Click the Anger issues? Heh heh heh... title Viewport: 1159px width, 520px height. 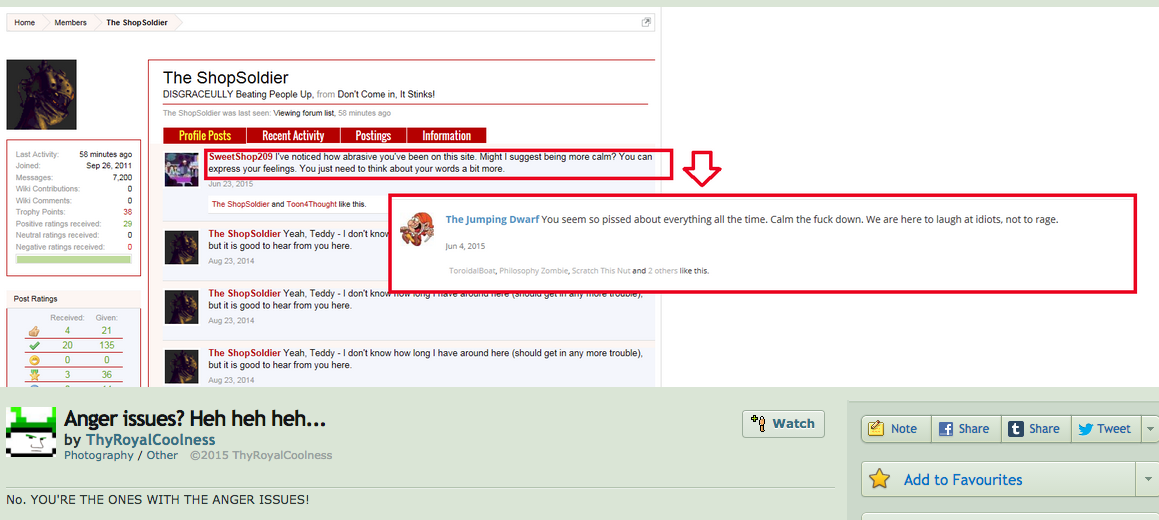[x=195, y=419]
